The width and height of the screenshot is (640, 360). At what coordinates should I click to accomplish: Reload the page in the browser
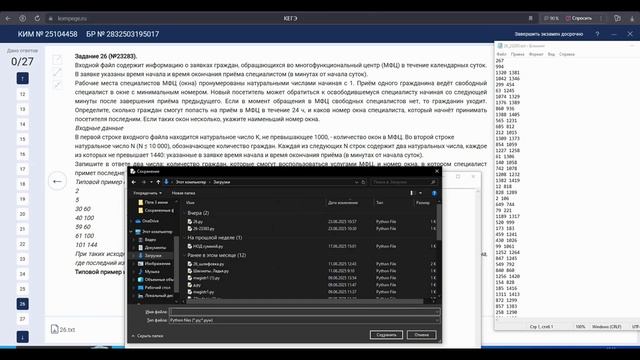click(x=37, y=18)
